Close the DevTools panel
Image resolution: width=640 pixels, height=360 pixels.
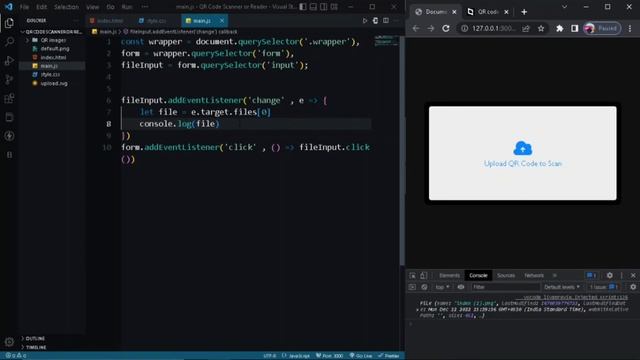coord(633,276)
